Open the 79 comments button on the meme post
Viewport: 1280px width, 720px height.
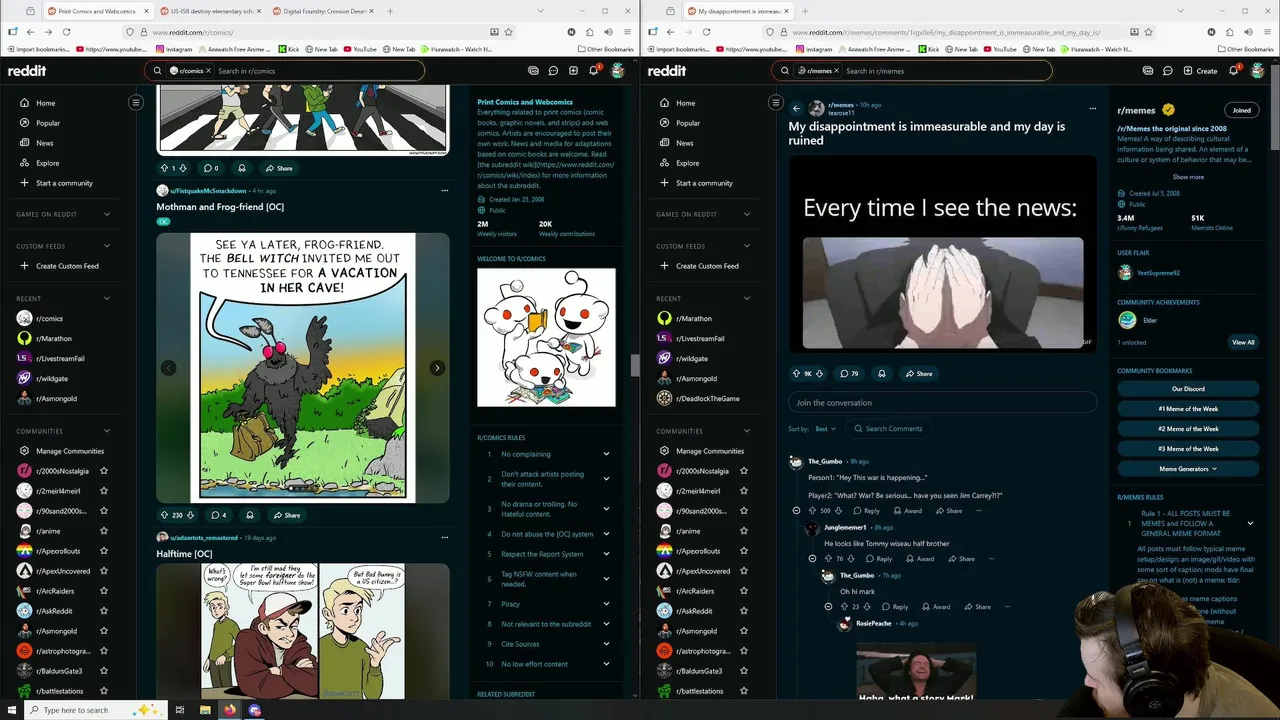pyautogui.click(x=849, y=373)
